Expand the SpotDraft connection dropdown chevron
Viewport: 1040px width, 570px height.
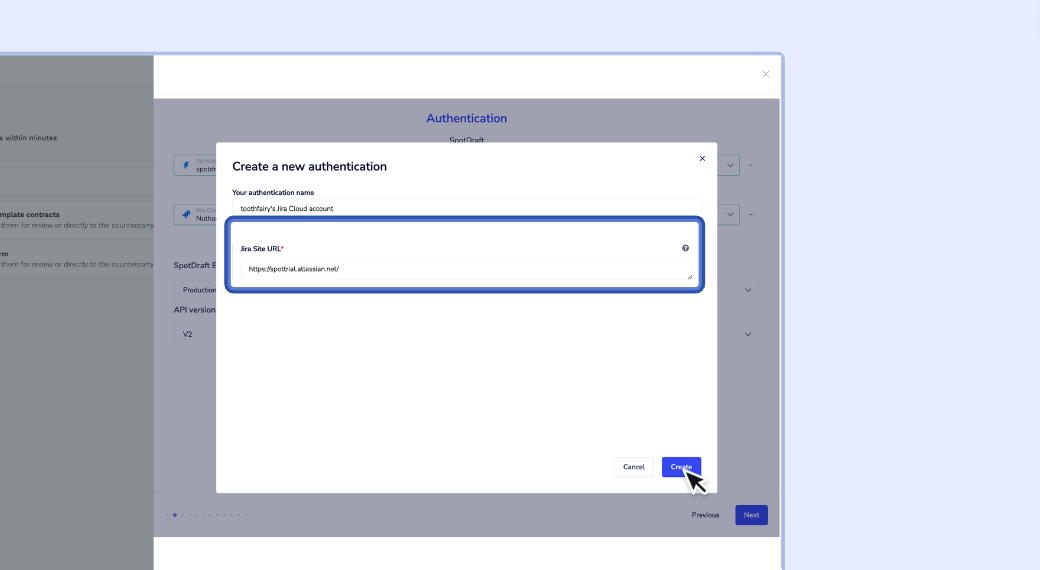(x=730, y=165)
